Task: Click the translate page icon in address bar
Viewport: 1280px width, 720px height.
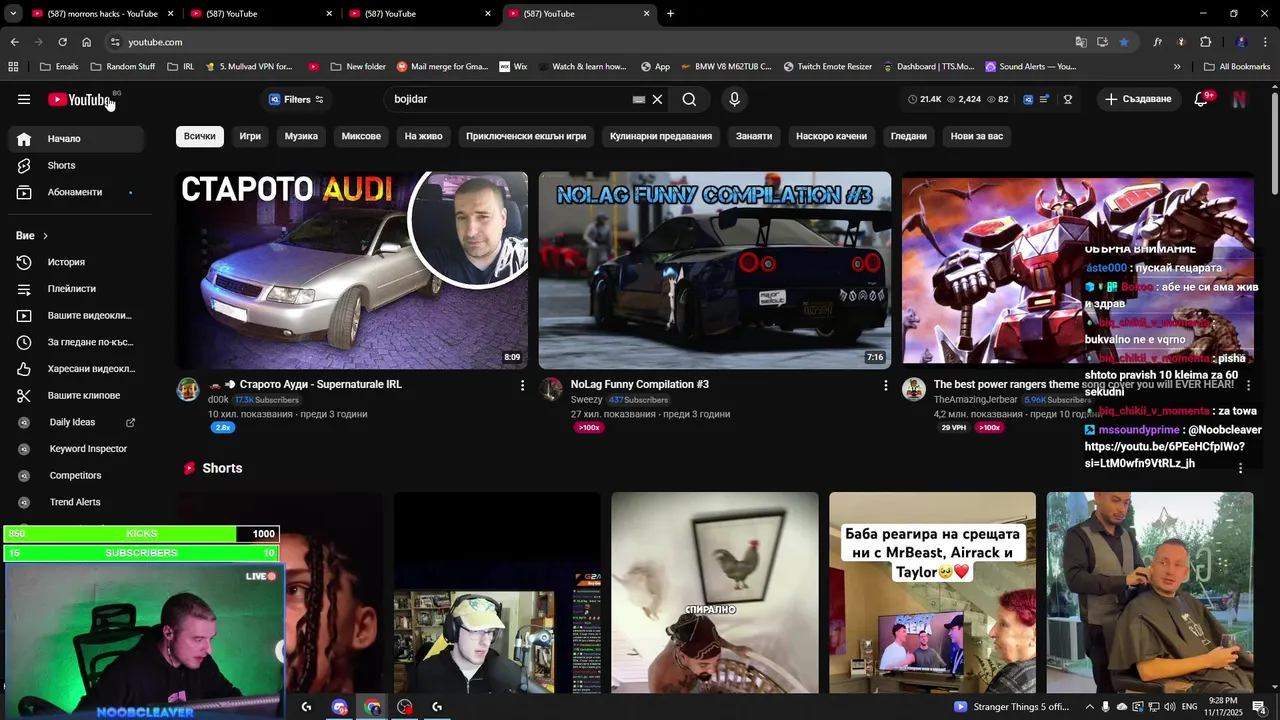Action: pyautogui.click(x=1081, y=42)
